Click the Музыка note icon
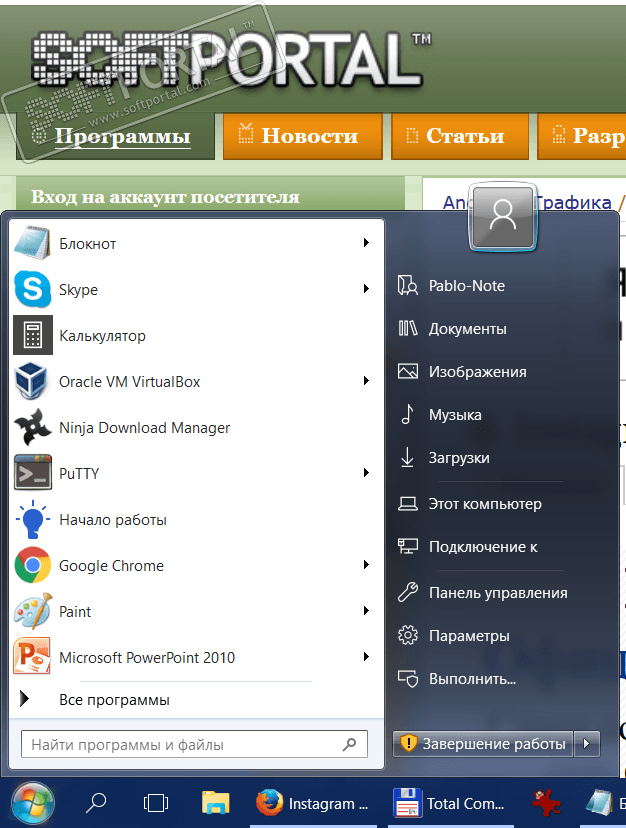 (x=407, y=415)
